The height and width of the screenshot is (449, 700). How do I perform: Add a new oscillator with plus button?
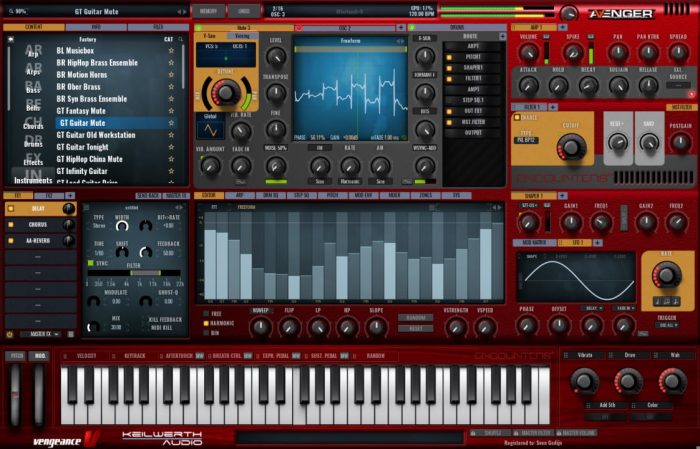click(x=400, y=28)
